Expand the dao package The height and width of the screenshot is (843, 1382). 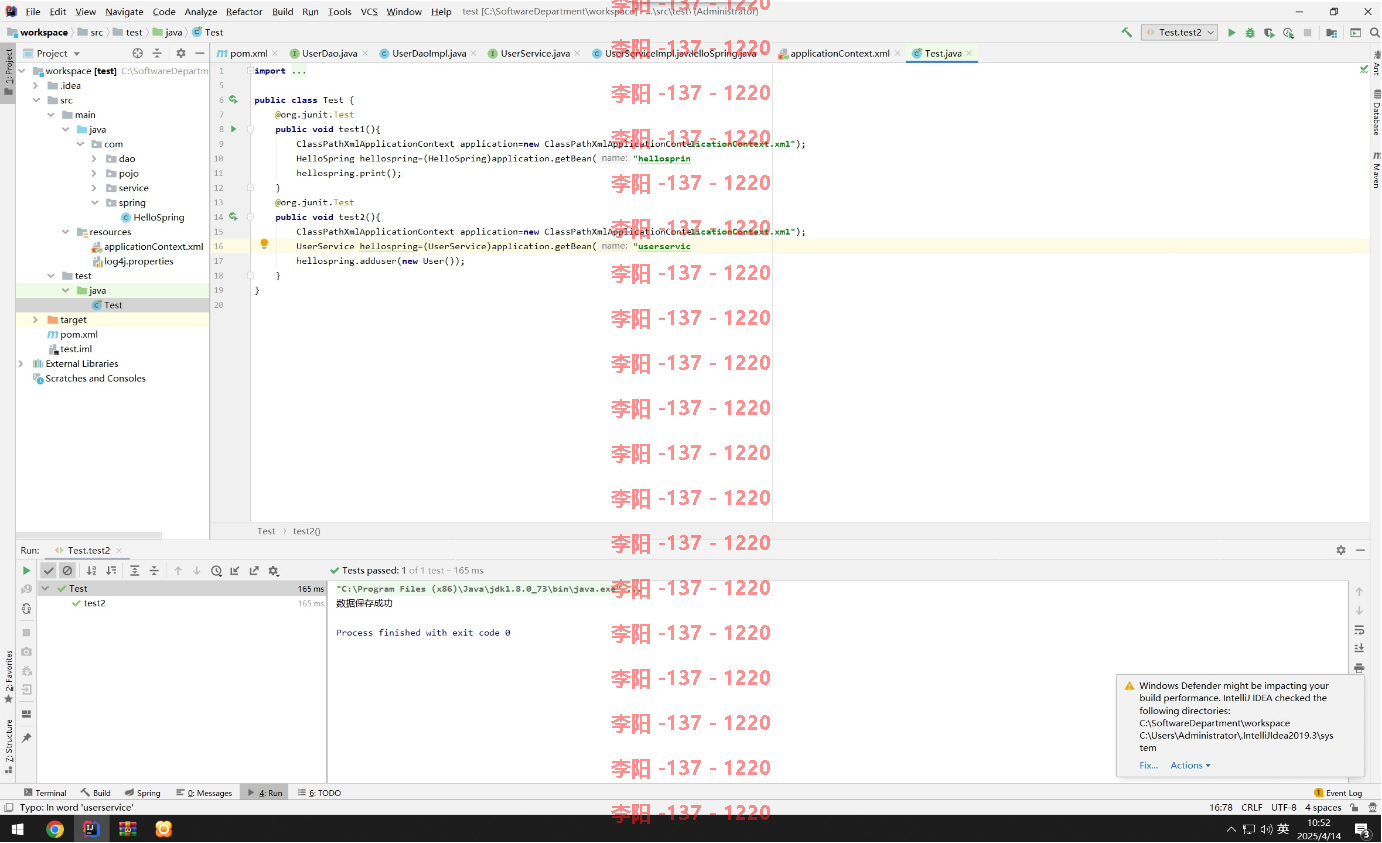click(x=94, y=159)
